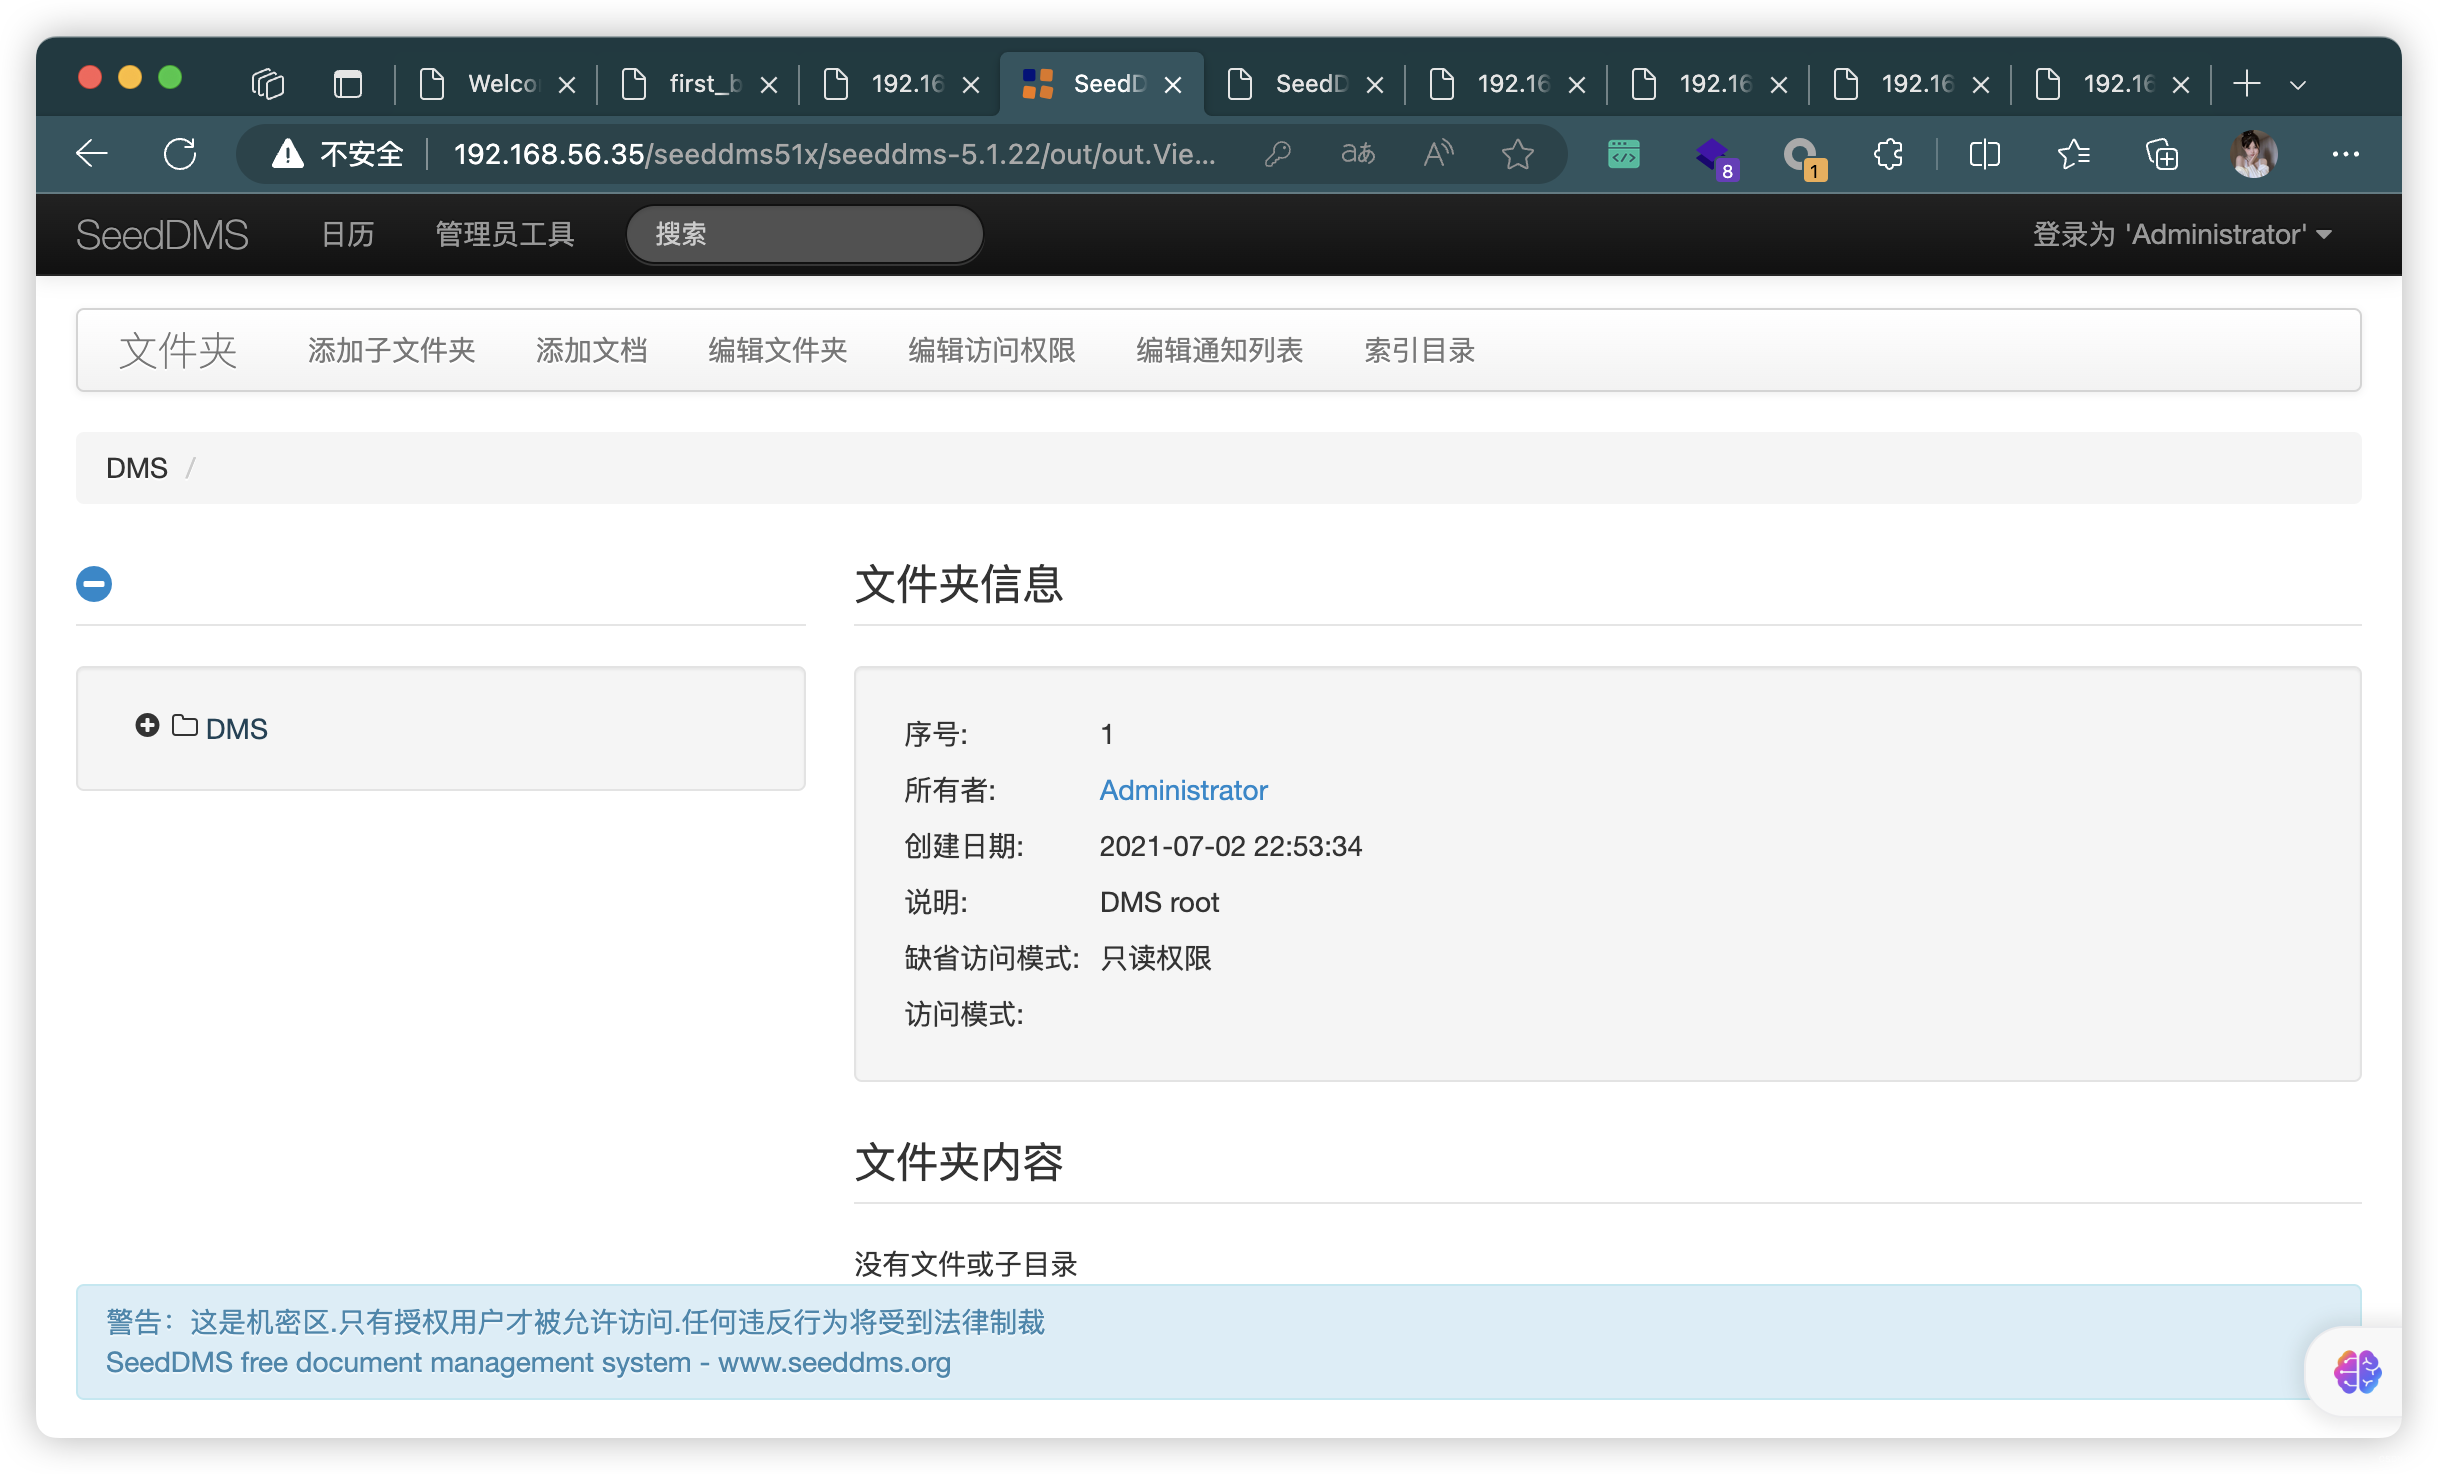Viewport: 2438px width, 1474px height.
Task: Click the 文件夹信息 heading
Action: [959, 584]
